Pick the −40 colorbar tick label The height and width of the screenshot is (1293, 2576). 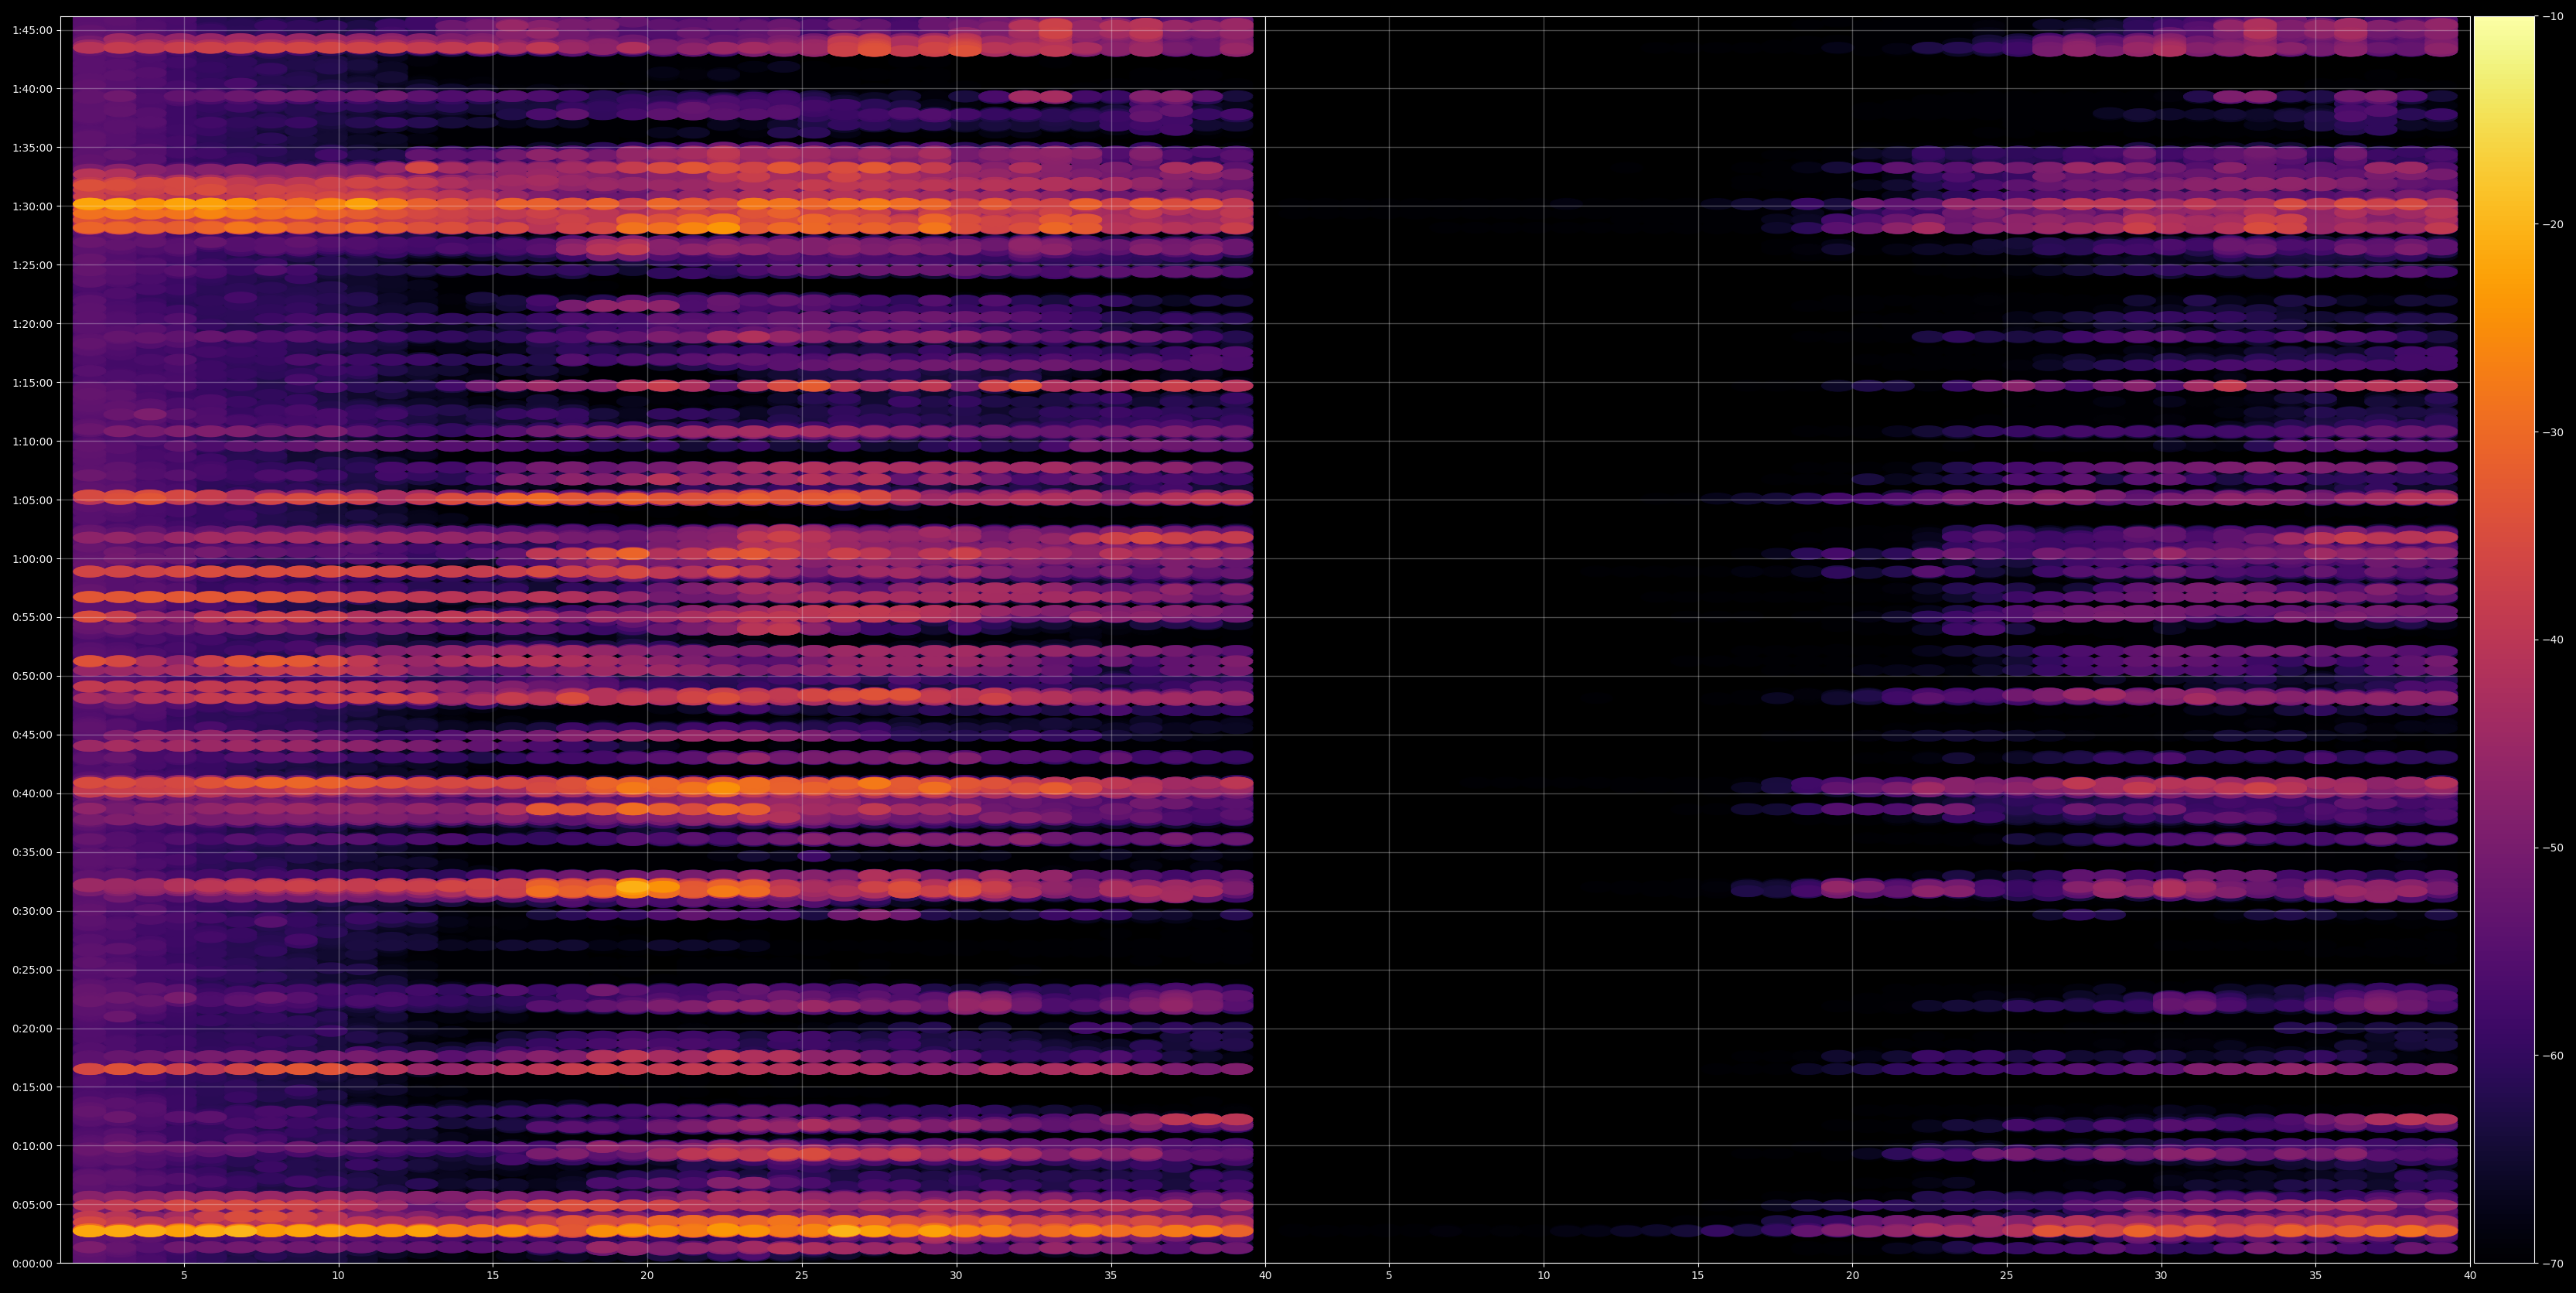coord(2553,640)
